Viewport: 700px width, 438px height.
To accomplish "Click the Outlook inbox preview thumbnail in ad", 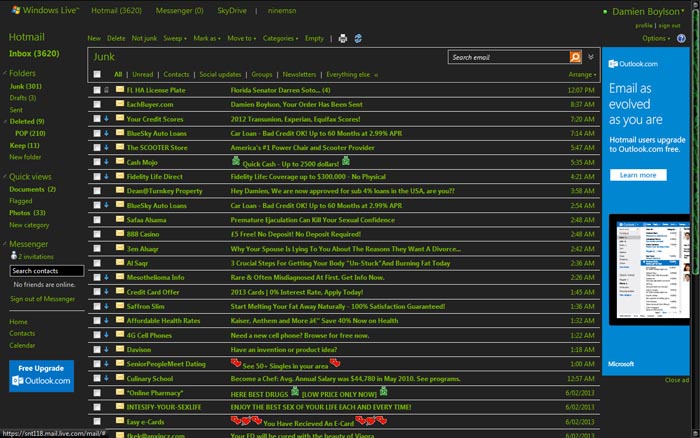I will point(649,269).
